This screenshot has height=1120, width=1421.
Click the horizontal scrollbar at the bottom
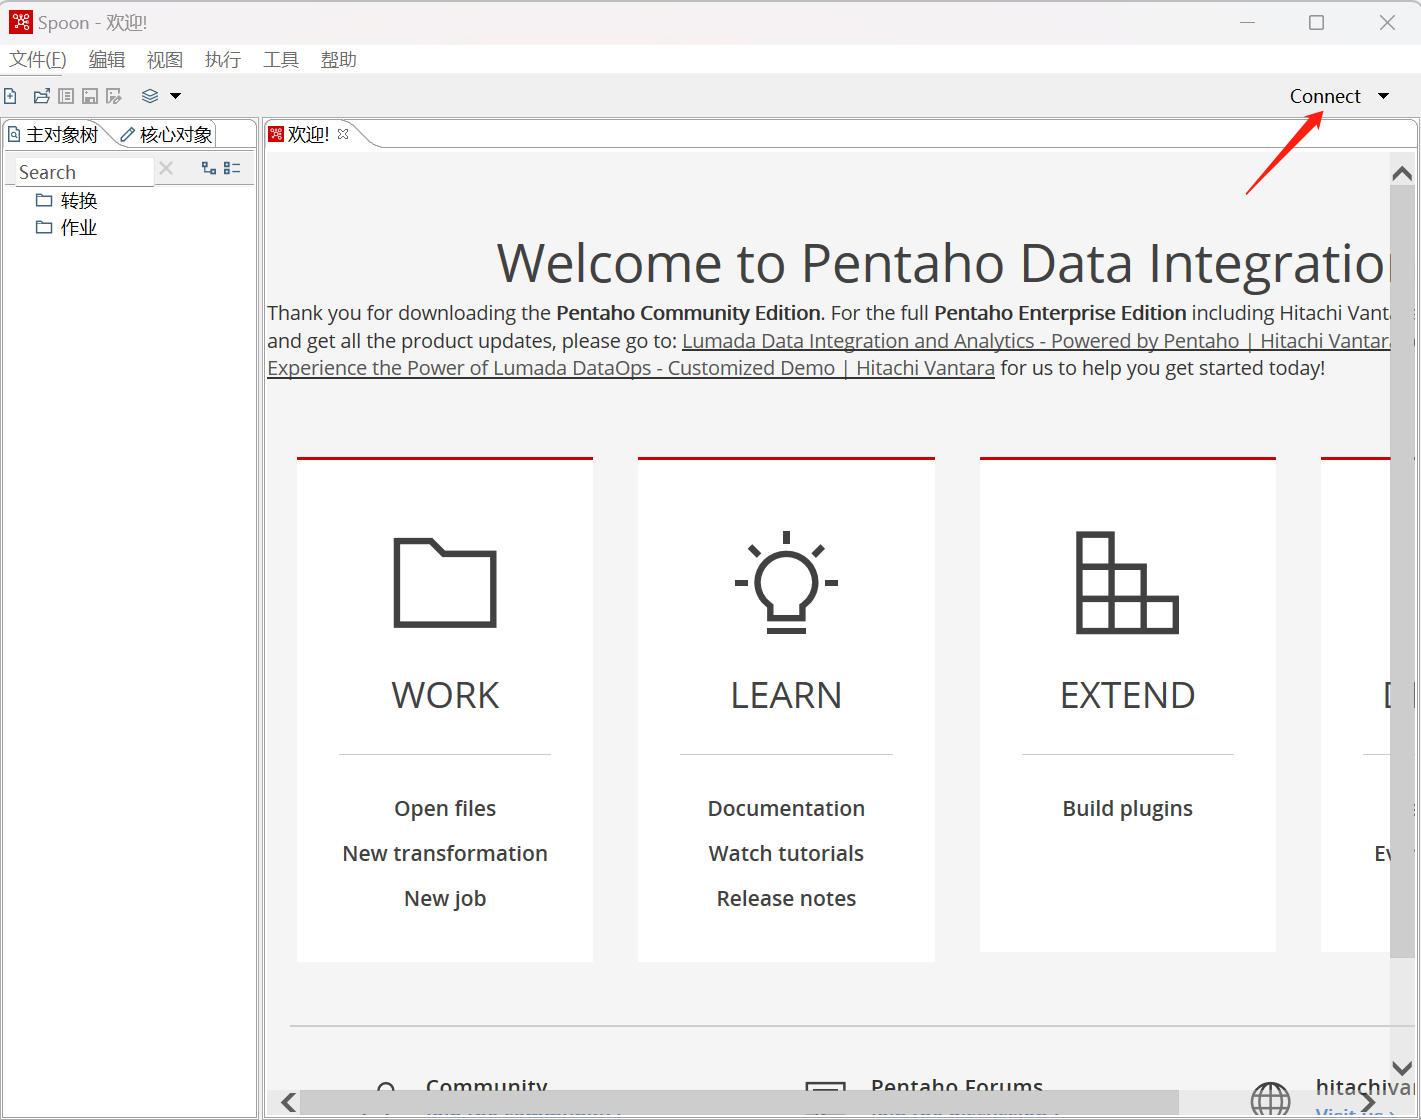739,1102
